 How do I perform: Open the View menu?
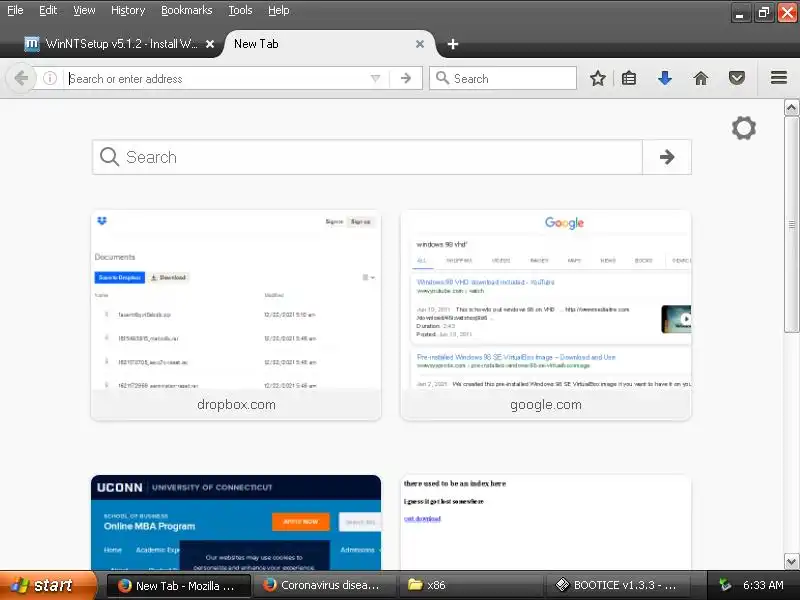(84, 10)
